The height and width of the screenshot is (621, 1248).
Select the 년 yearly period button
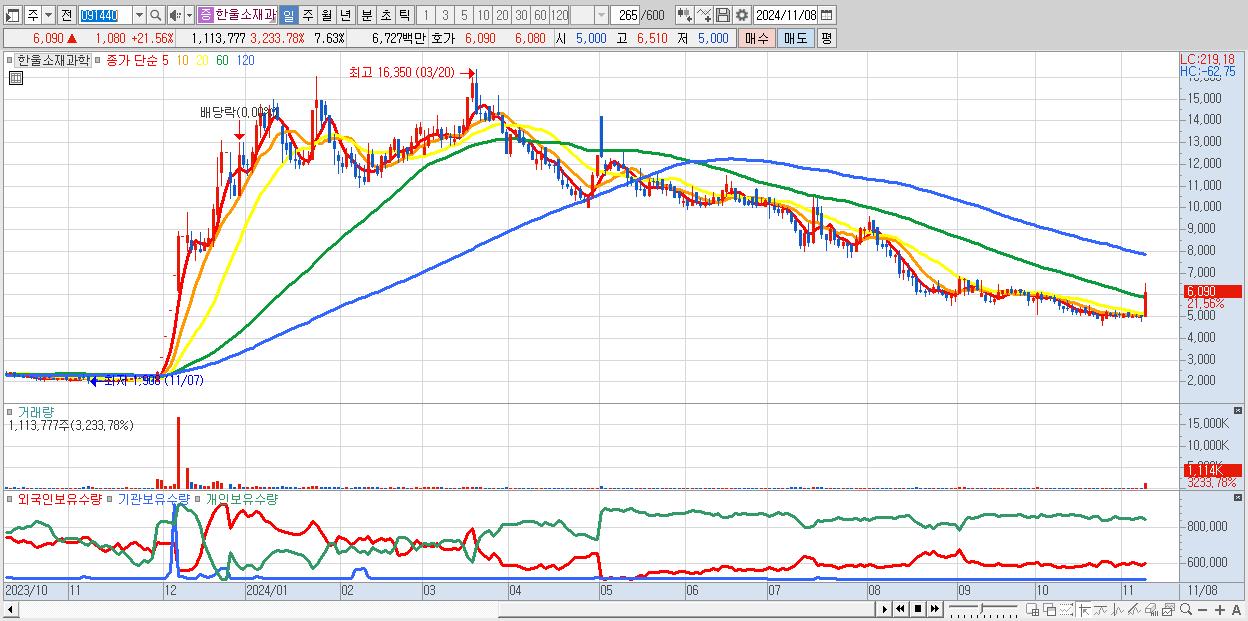[345, 15]
